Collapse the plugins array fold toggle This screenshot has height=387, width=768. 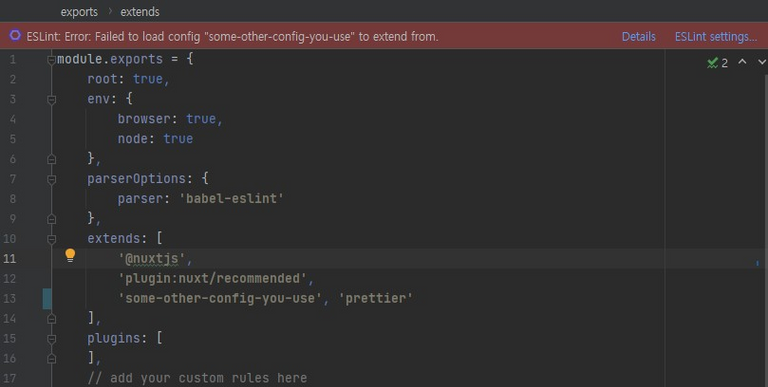coord(51,339)
